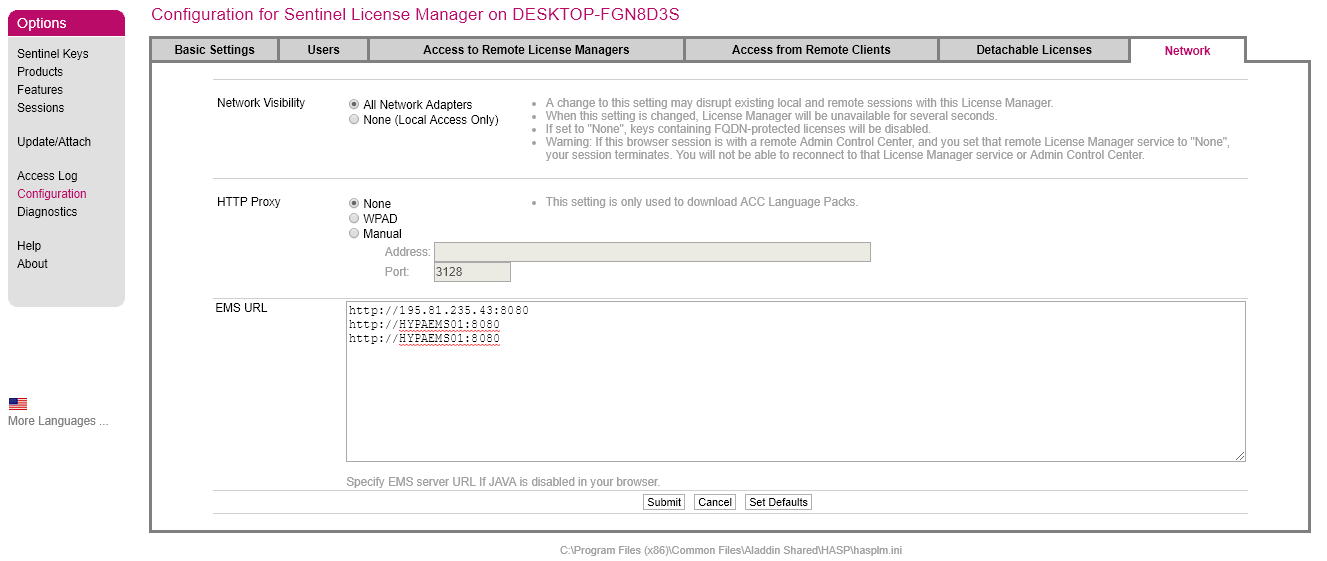
Task: Submit the configuration changes
Action: 664,502
